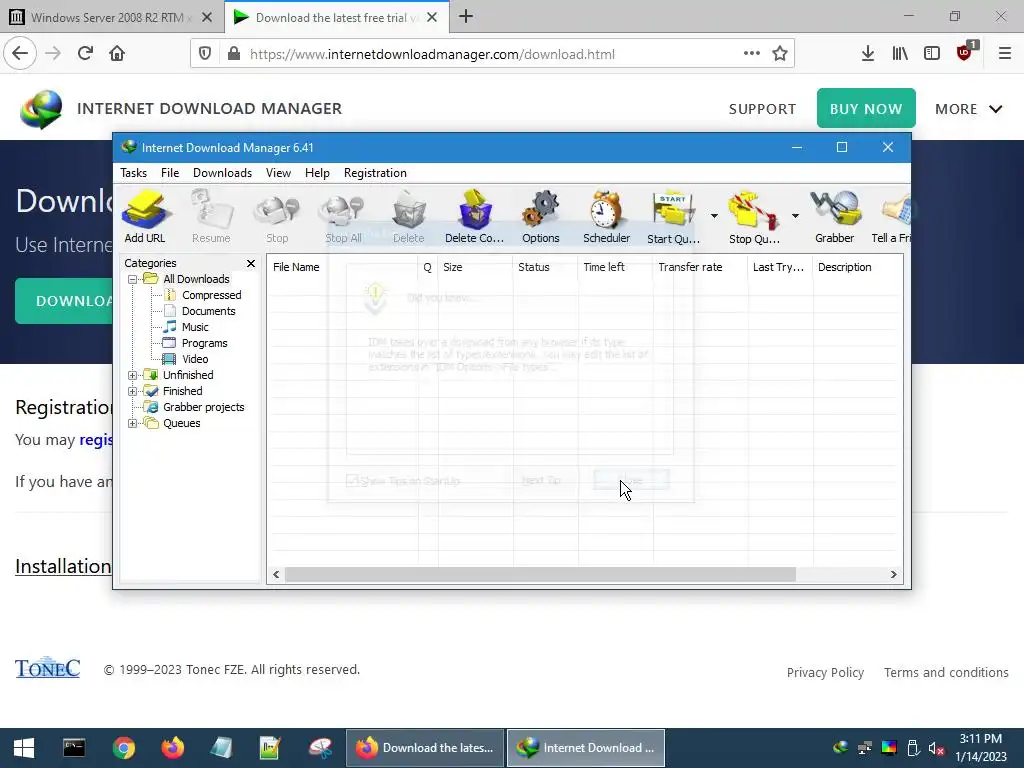Click the Resume toolbar icon
The image size is (1024, 768).
211,217
